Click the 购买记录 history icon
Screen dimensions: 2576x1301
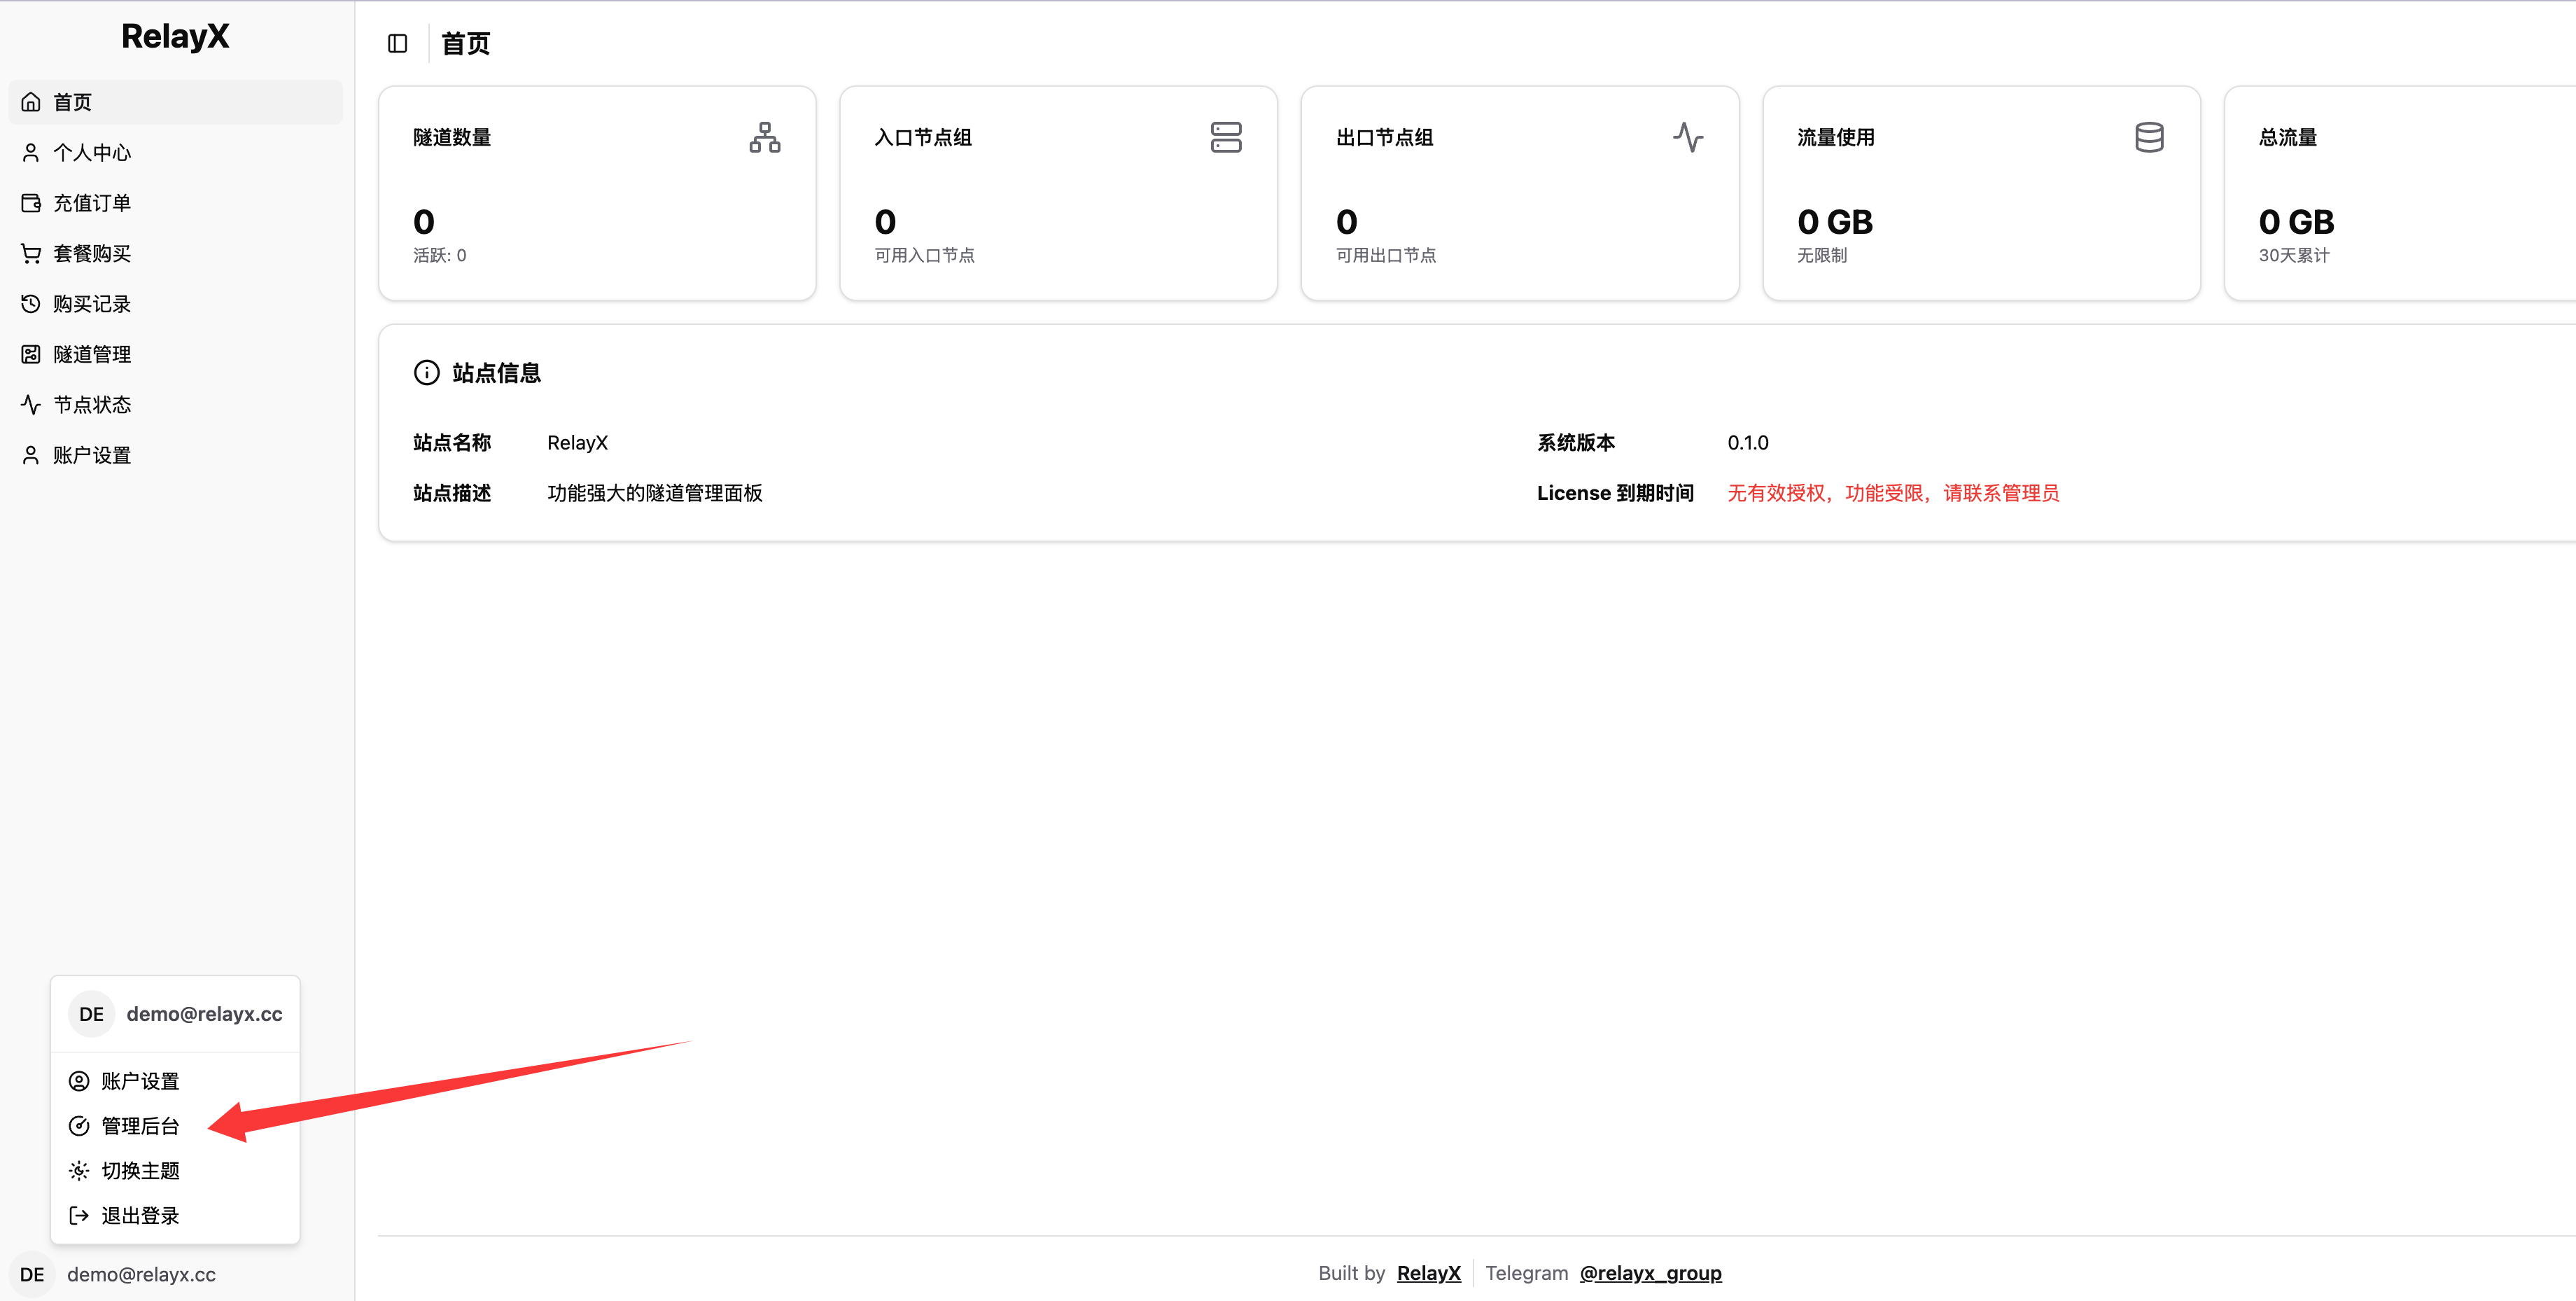(30, 303)
